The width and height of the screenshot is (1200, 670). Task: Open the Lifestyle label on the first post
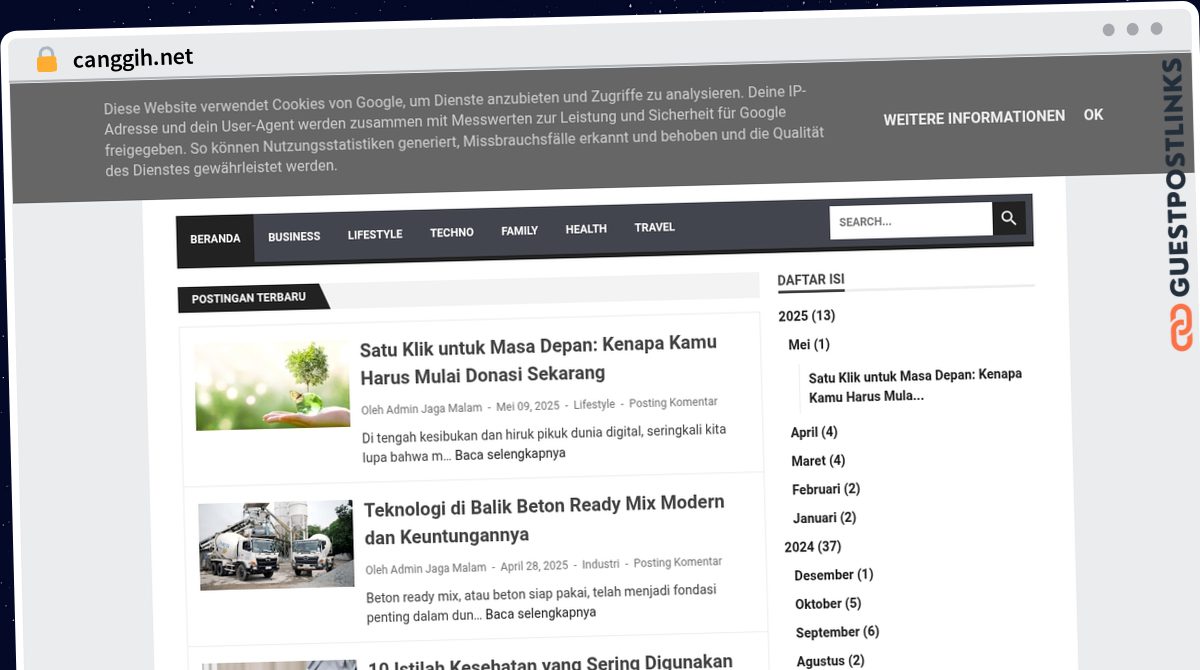click(x=594, y=405)
